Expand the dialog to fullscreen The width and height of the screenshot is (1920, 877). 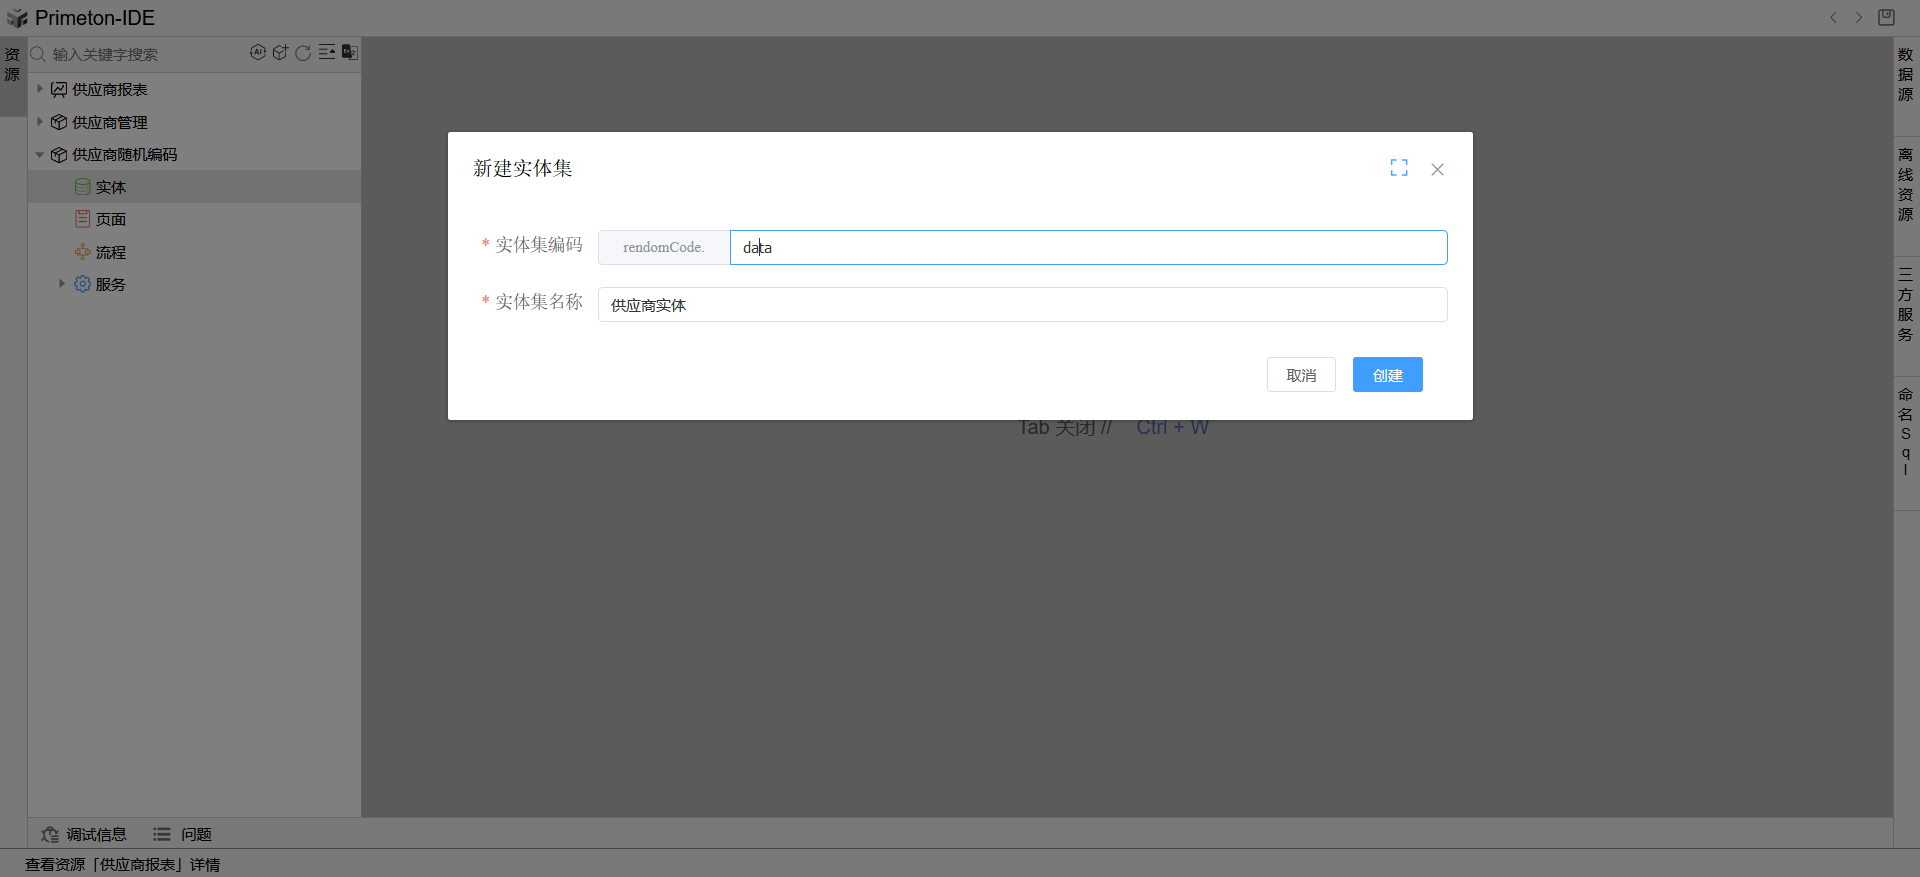1398,169
